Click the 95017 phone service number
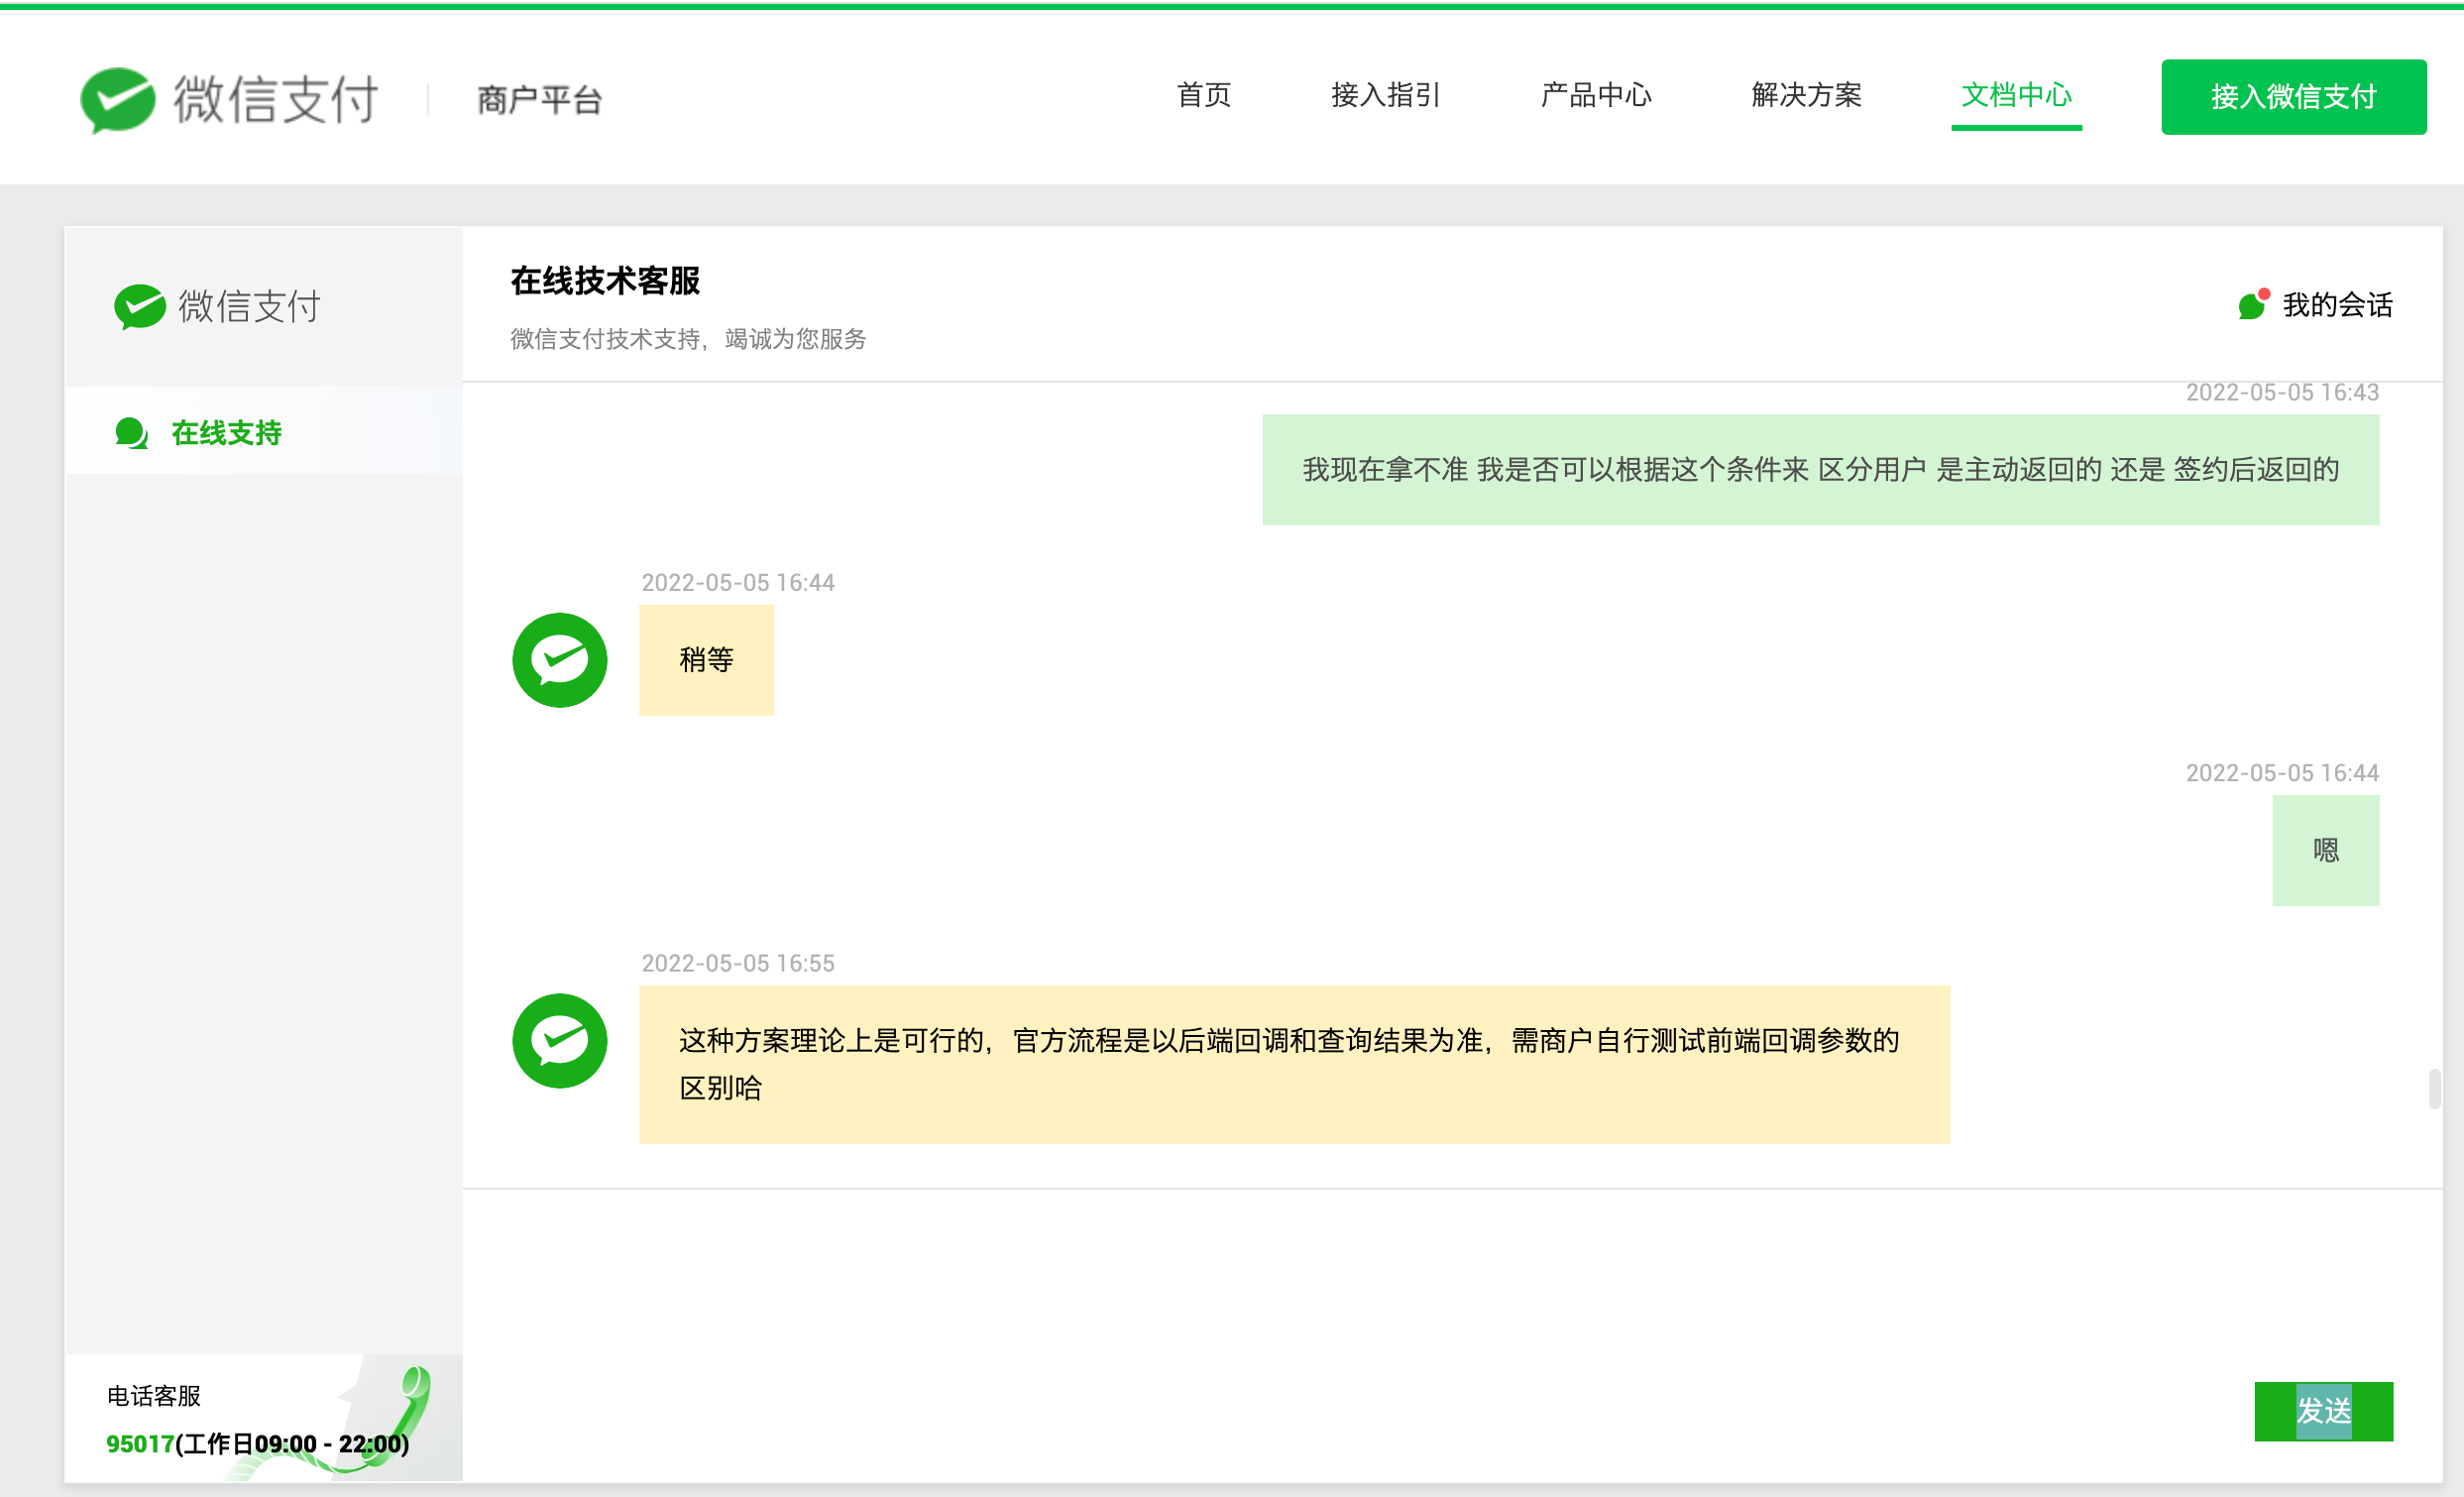Image resolution: width=2464 pixels, height=1497 pixels. tap(140, 1444)
